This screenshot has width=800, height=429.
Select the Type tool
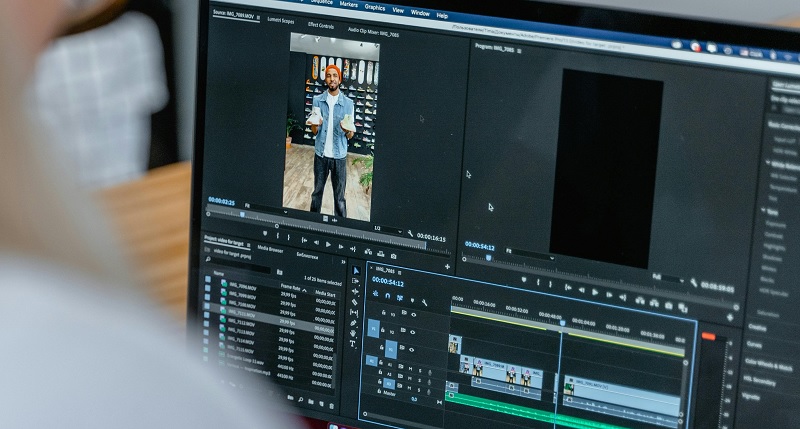tap(353, 344)
